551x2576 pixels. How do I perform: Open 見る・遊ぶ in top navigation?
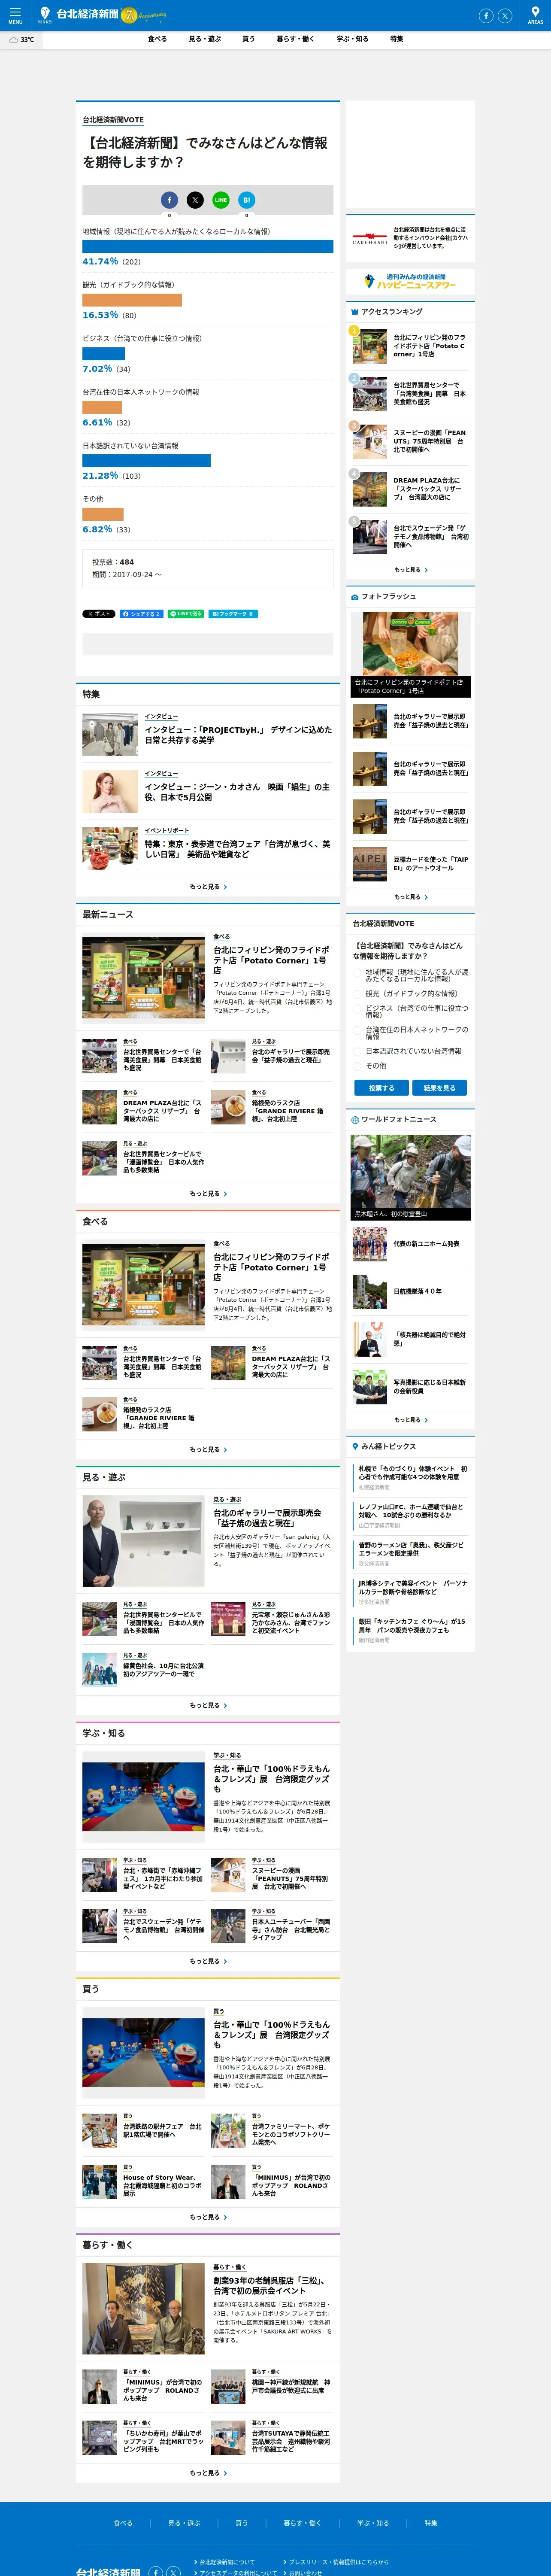tap(205, 39)
